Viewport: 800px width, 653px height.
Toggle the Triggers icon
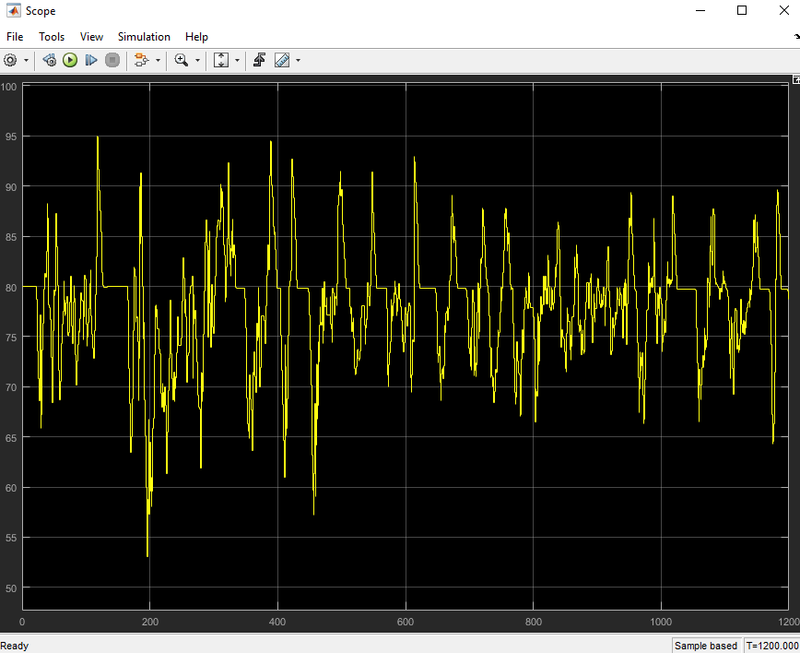(259, 60)
